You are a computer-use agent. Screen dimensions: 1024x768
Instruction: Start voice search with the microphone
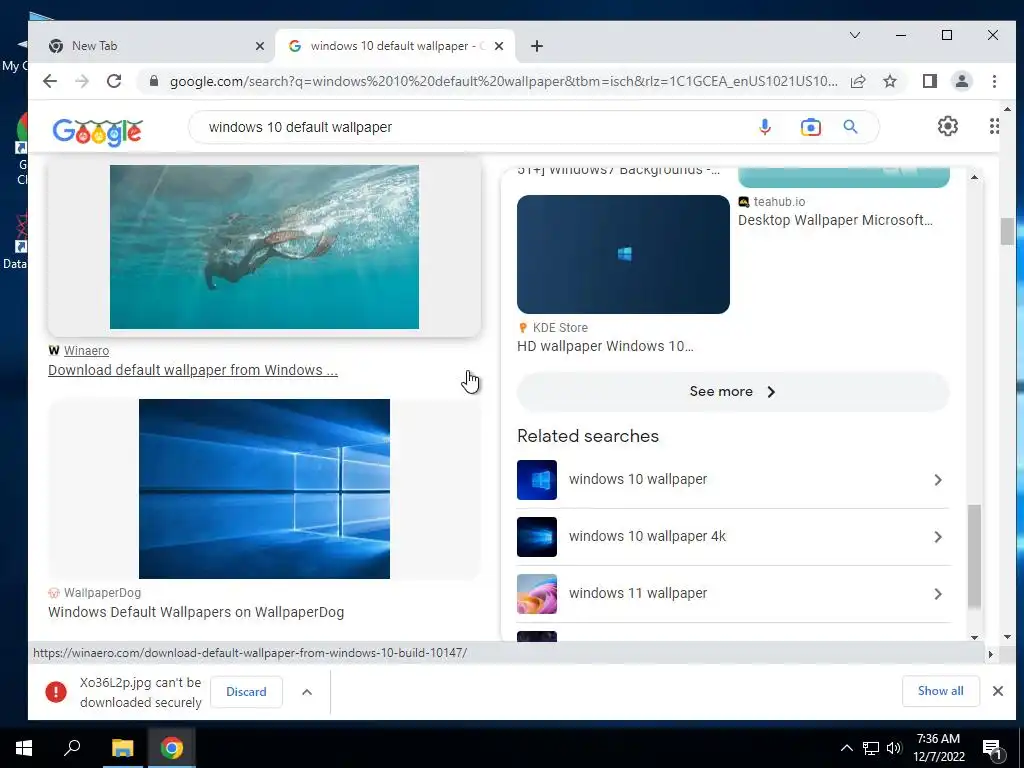click(x=765, y=127)
